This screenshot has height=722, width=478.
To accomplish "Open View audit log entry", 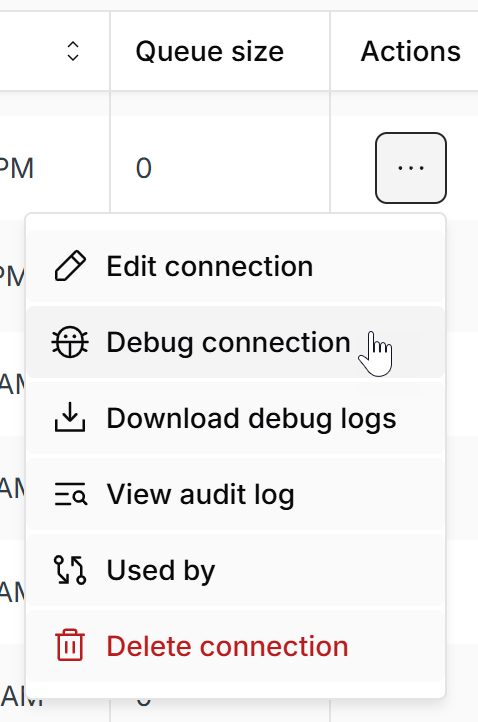I will [236, 495].
